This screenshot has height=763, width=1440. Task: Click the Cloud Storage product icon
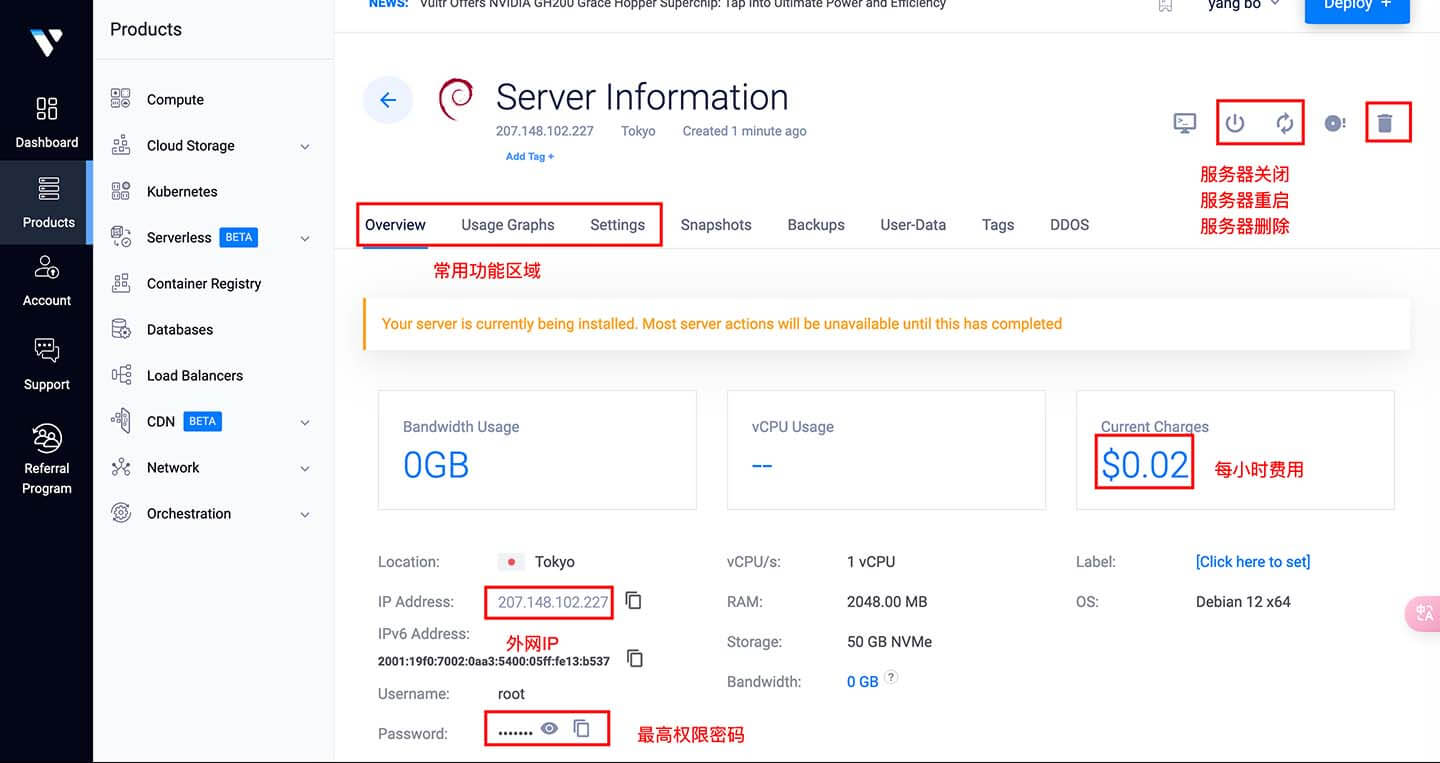121,145
